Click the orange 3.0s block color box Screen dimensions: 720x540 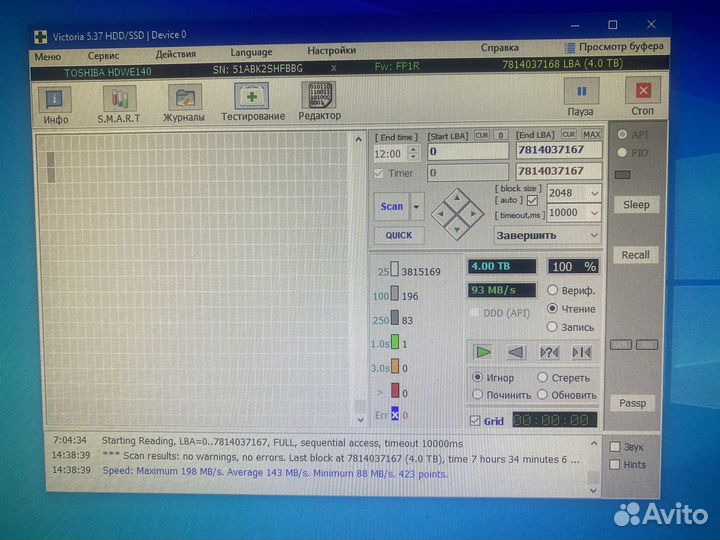tap(395, 366)
